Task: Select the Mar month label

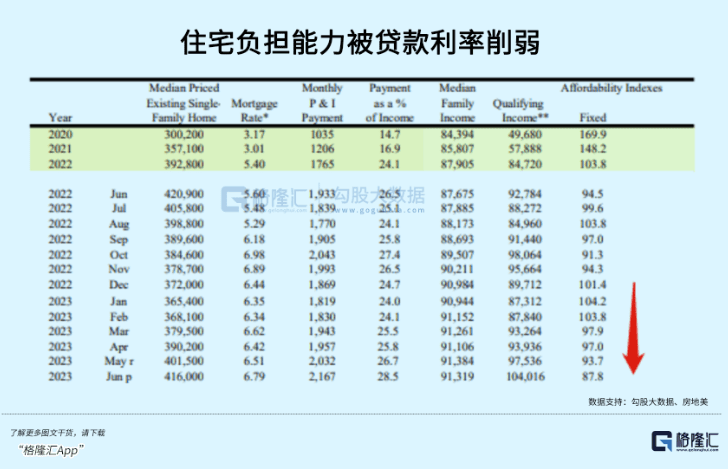Action: pos(119,331)
